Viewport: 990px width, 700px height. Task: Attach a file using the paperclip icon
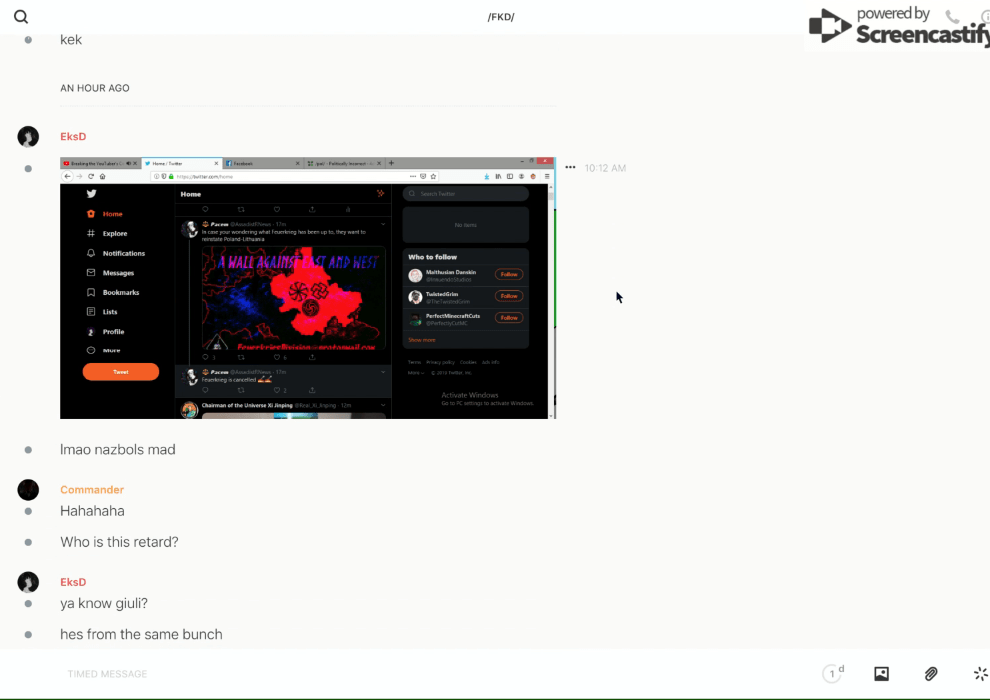(931, 674)
